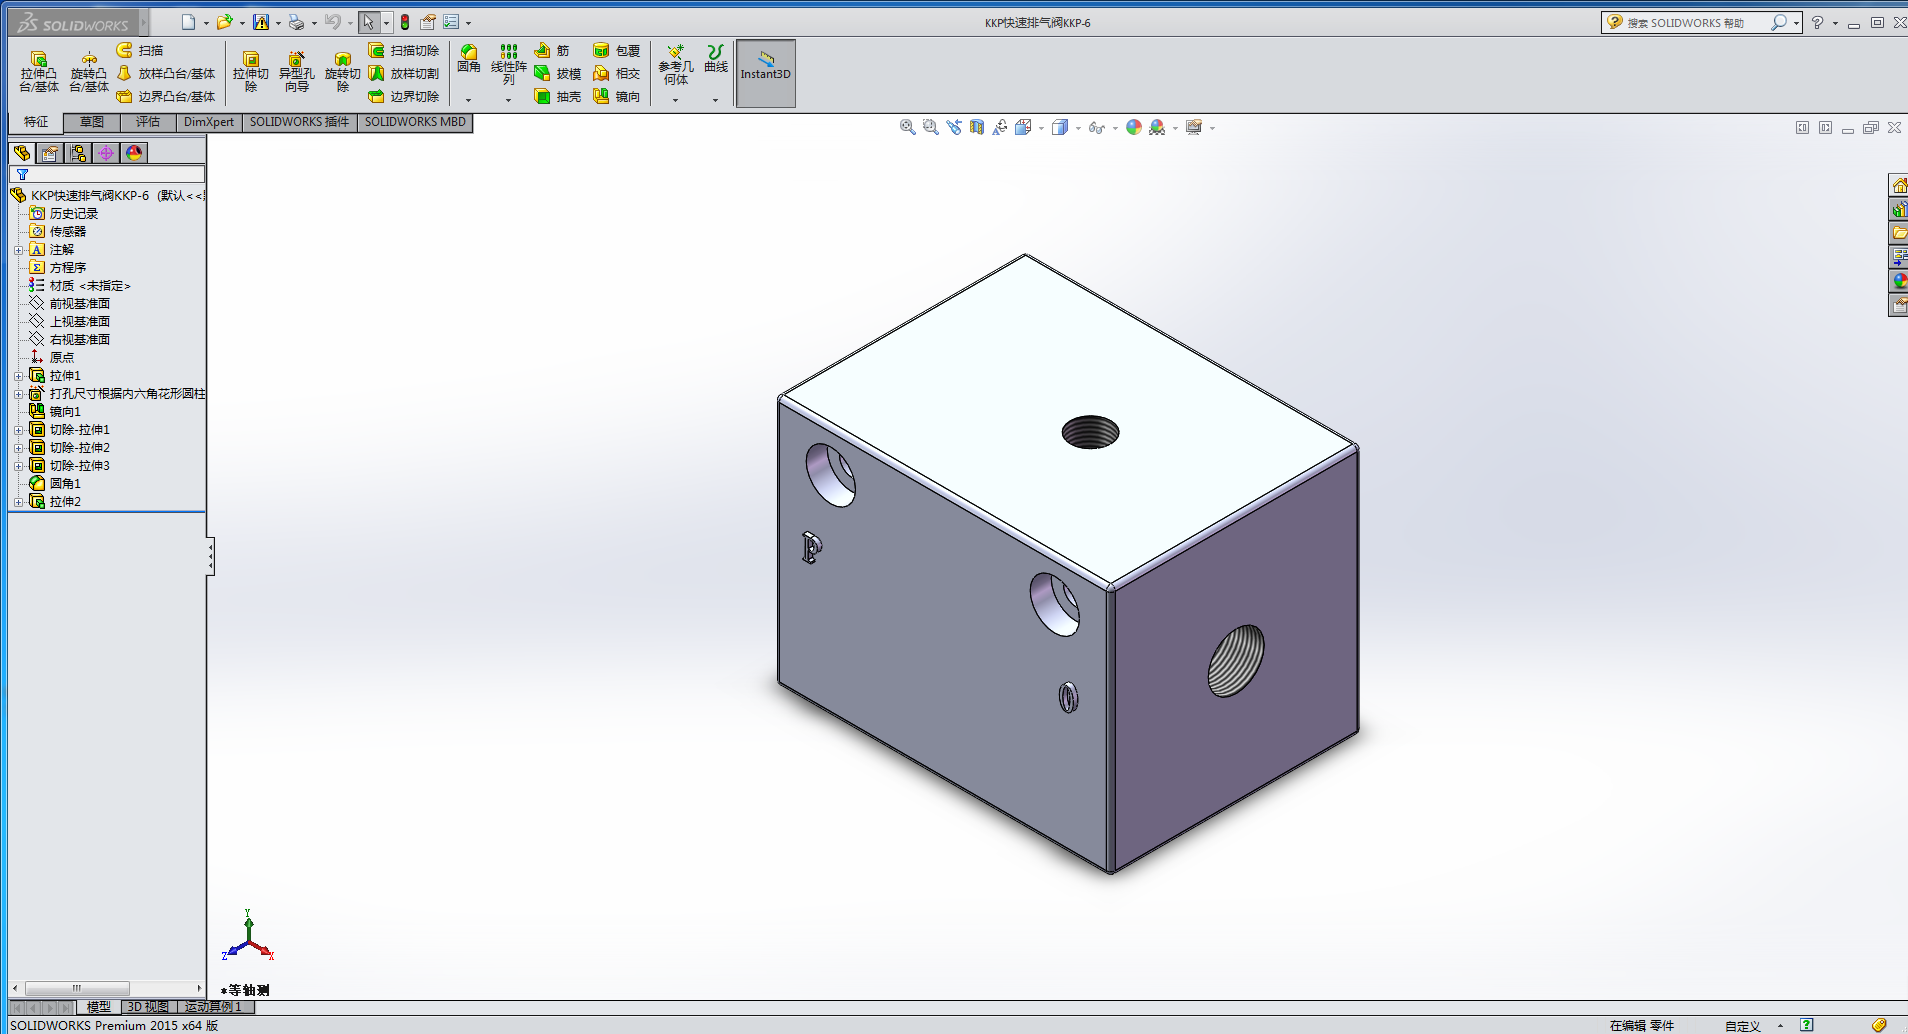Select 前视基准面 in the feature tree

[79, 304]
